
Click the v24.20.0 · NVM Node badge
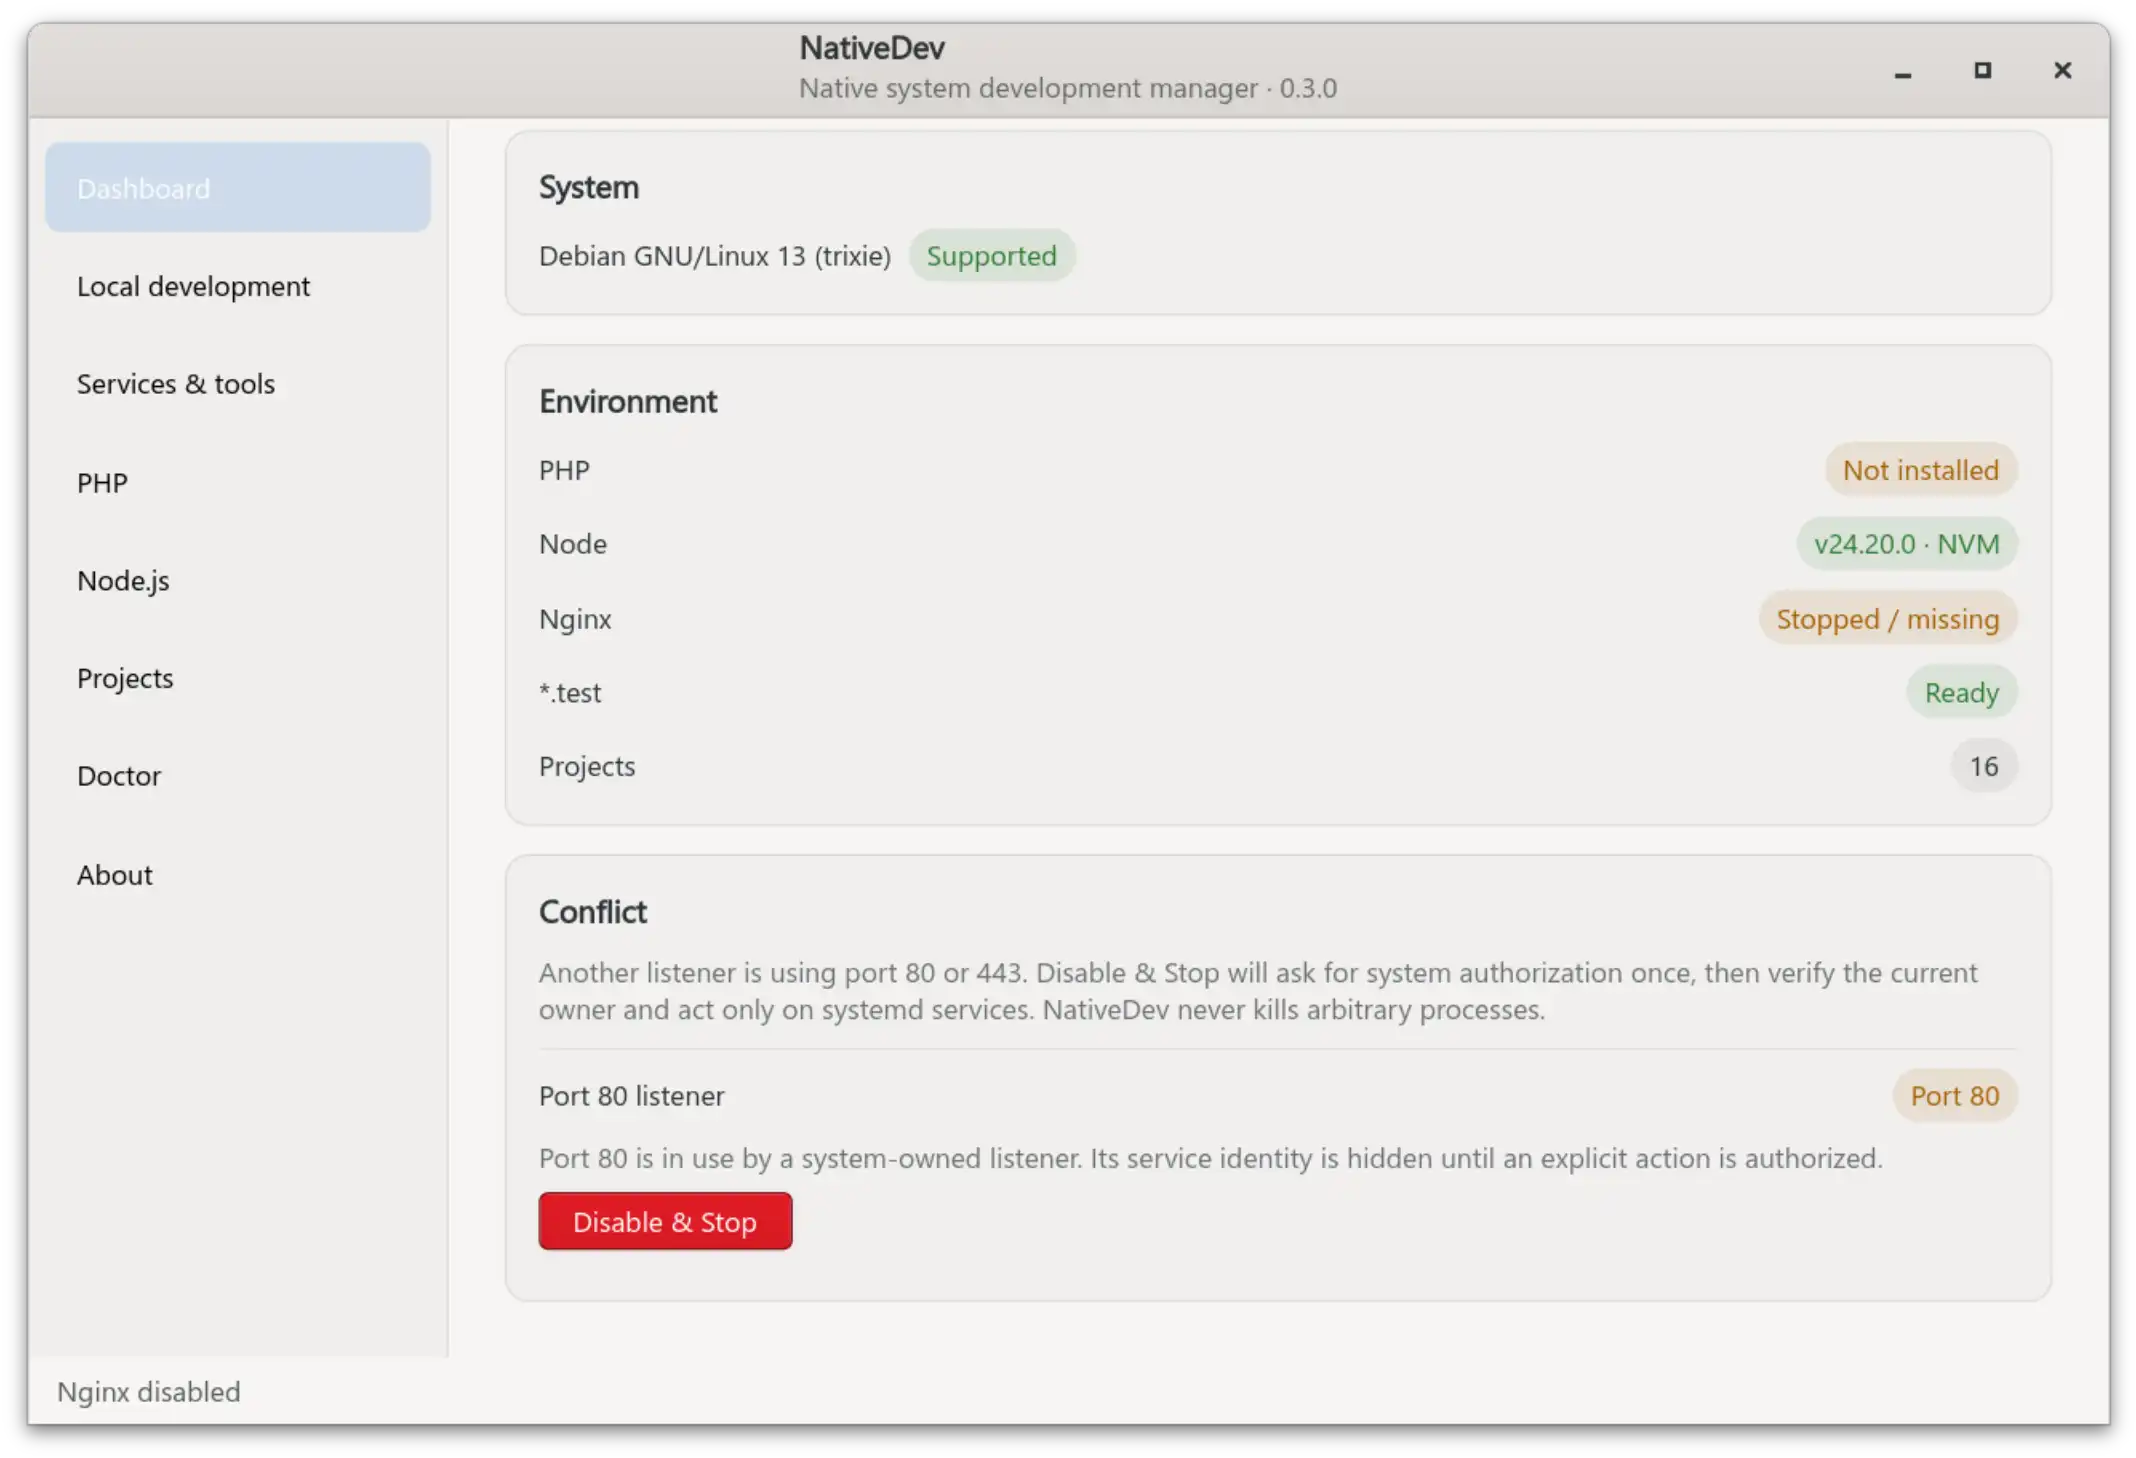pos(1907,544)
